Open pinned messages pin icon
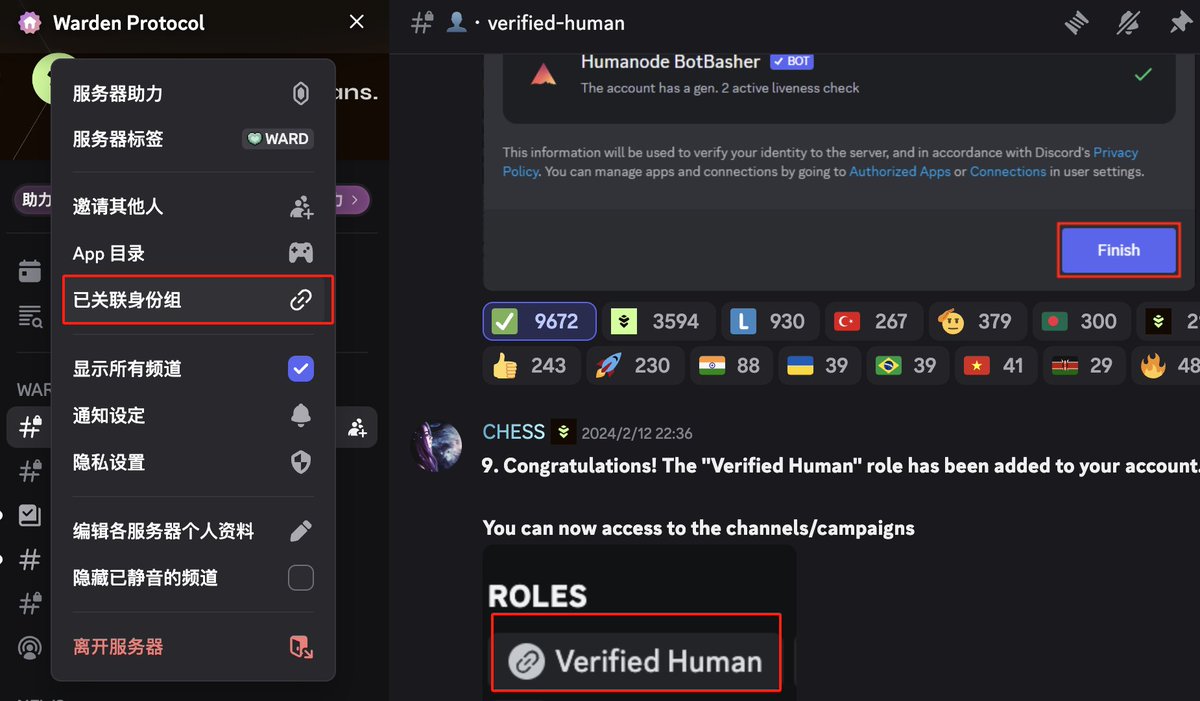This screenshot has height=701, width=1200. coord(1181,23)
